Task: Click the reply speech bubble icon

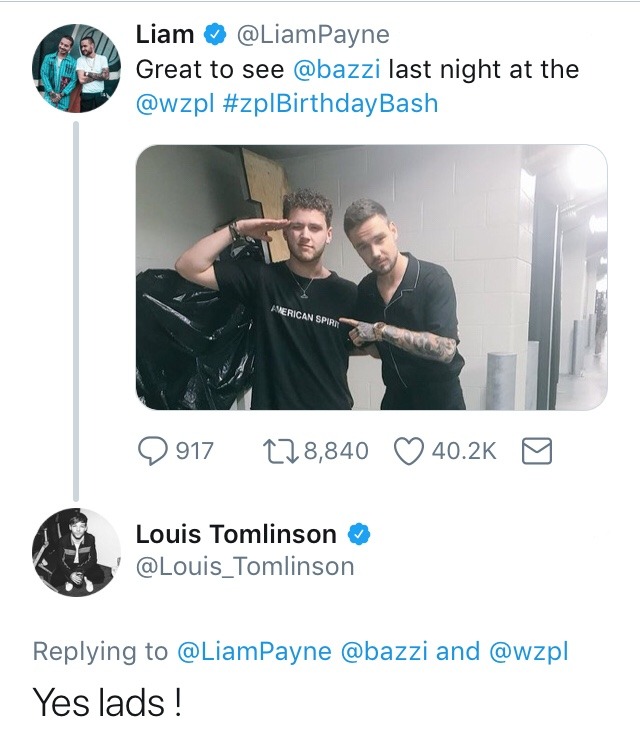Action: [x=152, y=451]
